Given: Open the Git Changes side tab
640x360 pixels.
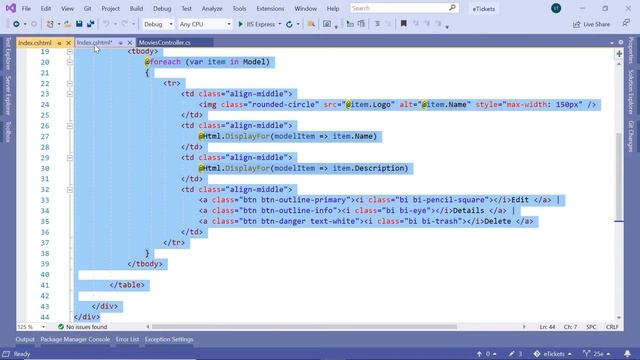Looking at the screenshot, I should [x=631, y=136].
